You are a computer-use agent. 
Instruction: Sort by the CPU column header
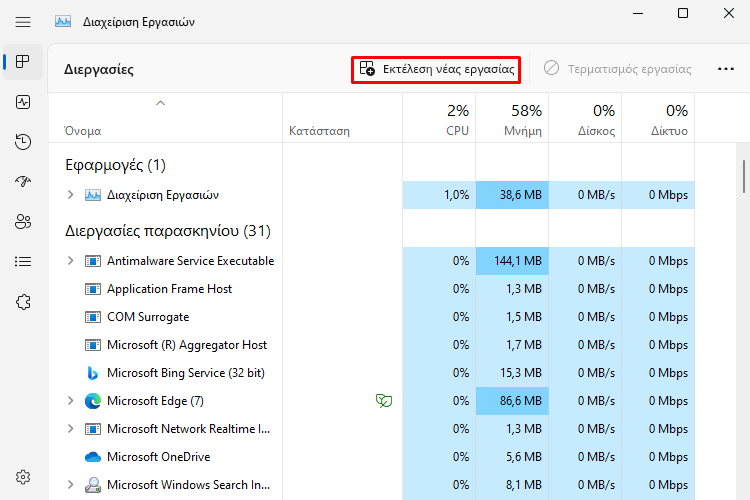[x=439, y=118]
